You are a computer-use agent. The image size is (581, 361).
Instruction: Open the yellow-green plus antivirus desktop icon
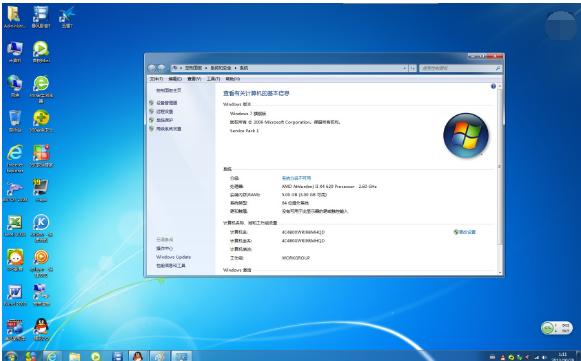pos(41,121)
